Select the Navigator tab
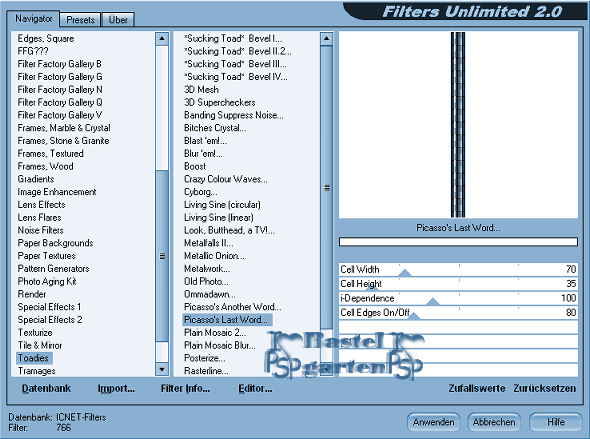 pyautogui.click(x=33, y=18)
